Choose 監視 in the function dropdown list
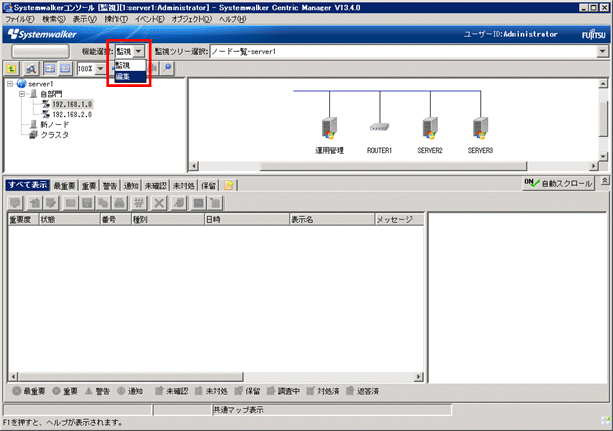 130,66
